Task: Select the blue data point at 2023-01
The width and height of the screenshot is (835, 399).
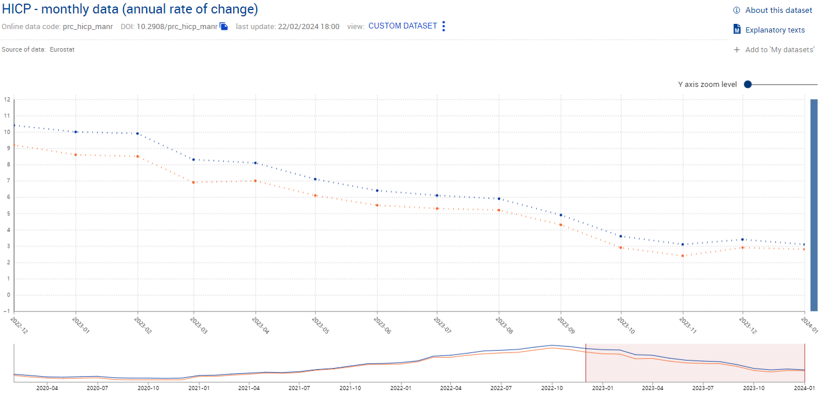Action: (76, 132)
